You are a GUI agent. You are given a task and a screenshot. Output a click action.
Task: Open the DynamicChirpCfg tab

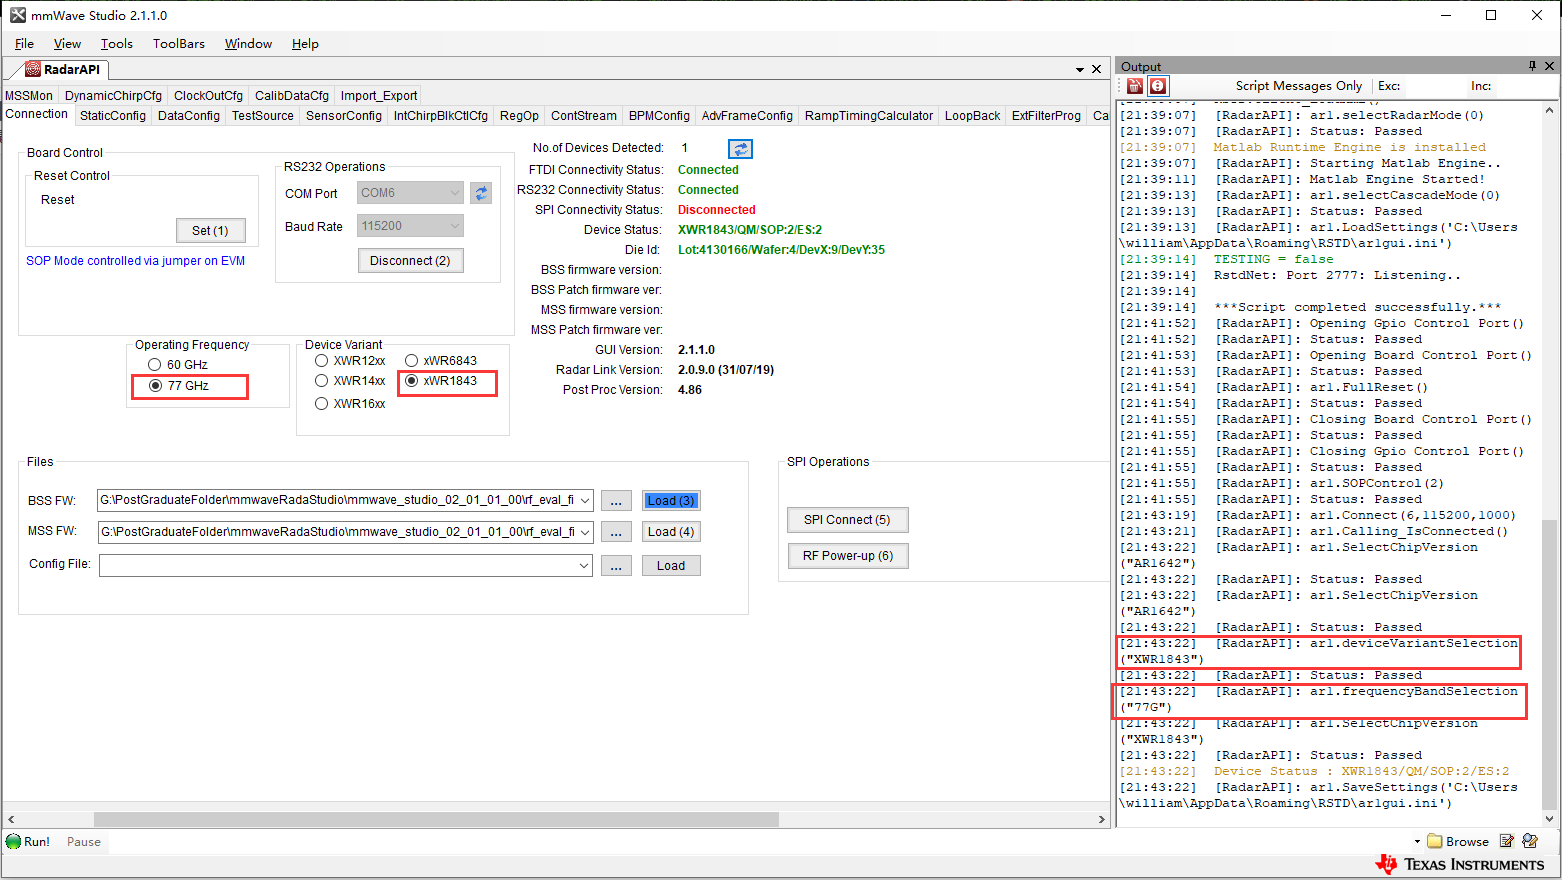click(113, 96)
